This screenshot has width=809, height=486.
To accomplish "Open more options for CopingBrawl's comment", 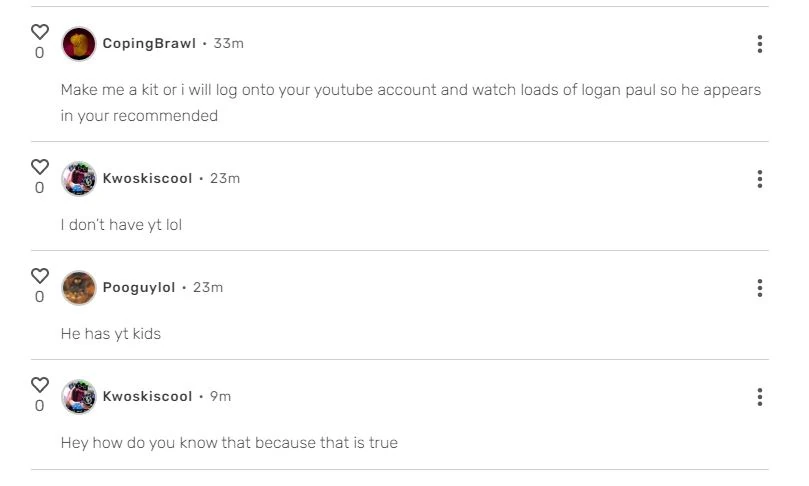I will 760,44.
